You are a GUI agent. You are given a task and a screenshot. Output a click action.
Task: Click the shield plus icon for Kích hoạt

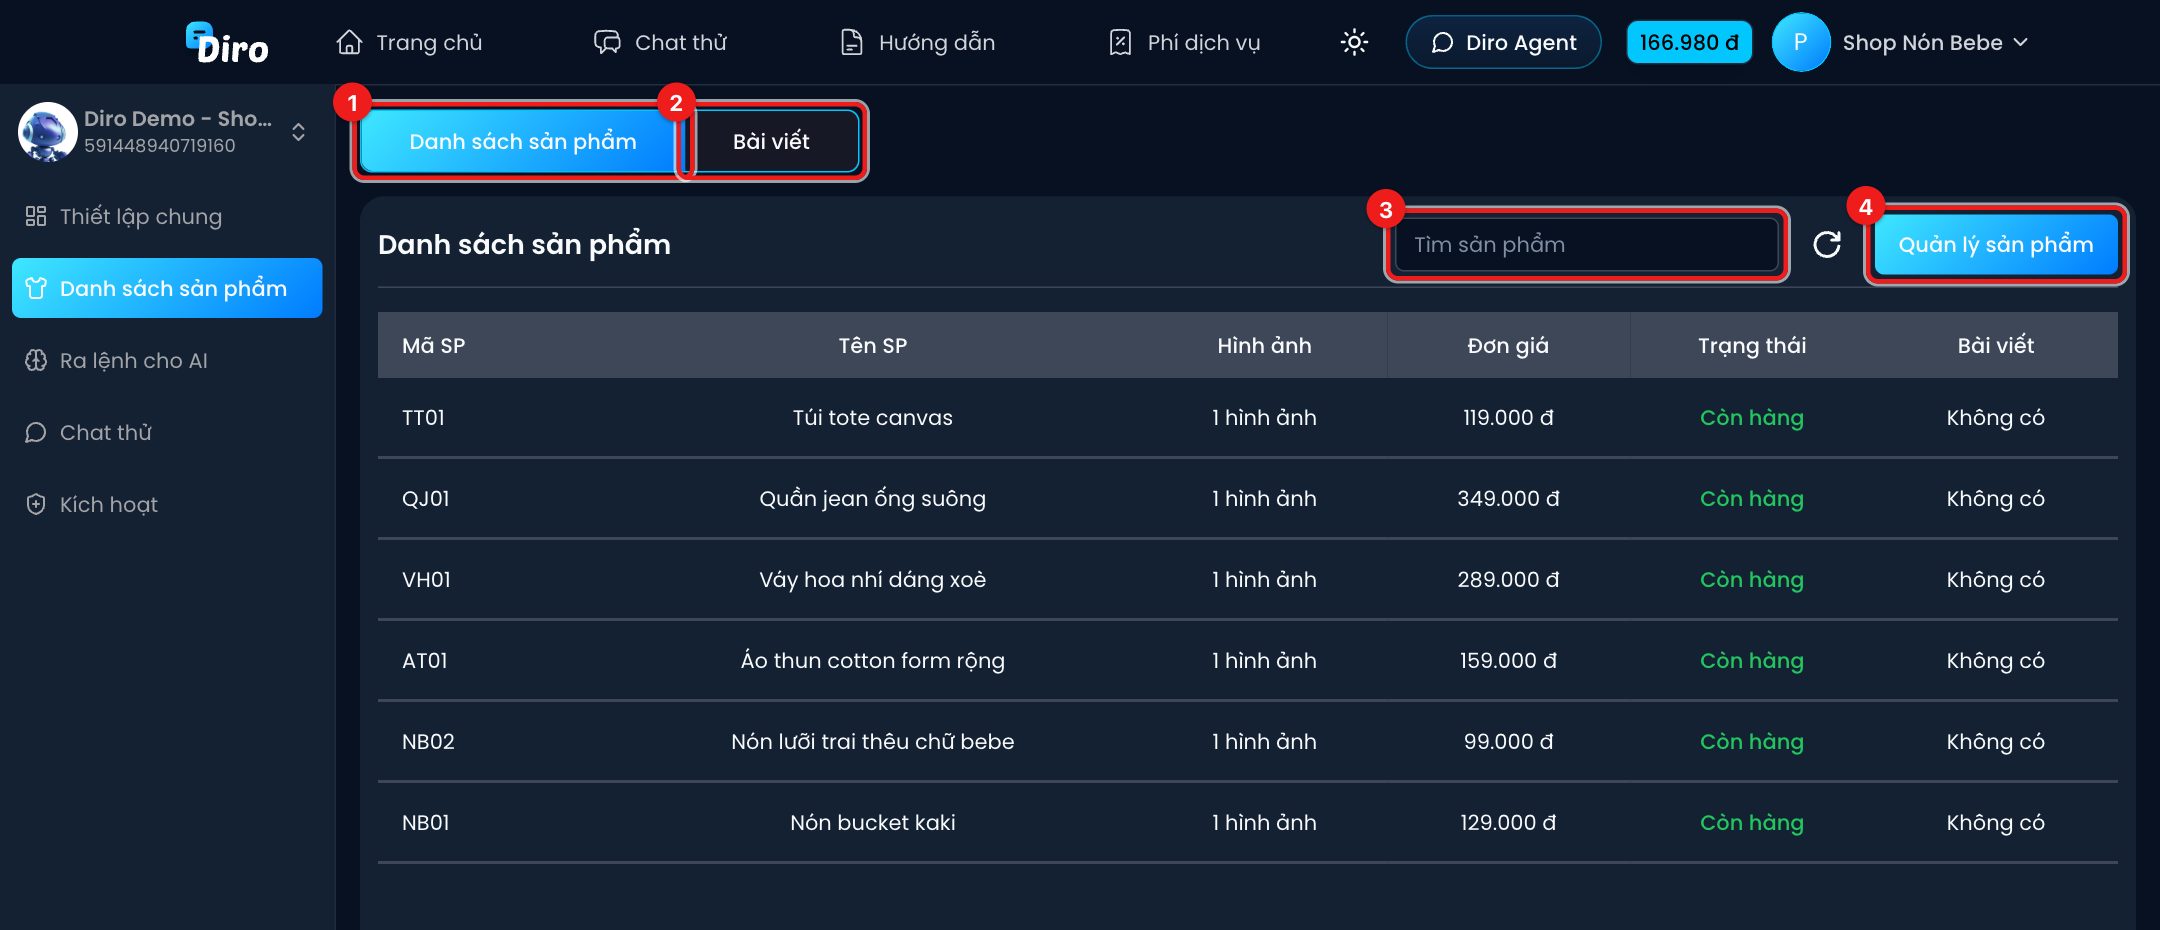coord(36,504)
